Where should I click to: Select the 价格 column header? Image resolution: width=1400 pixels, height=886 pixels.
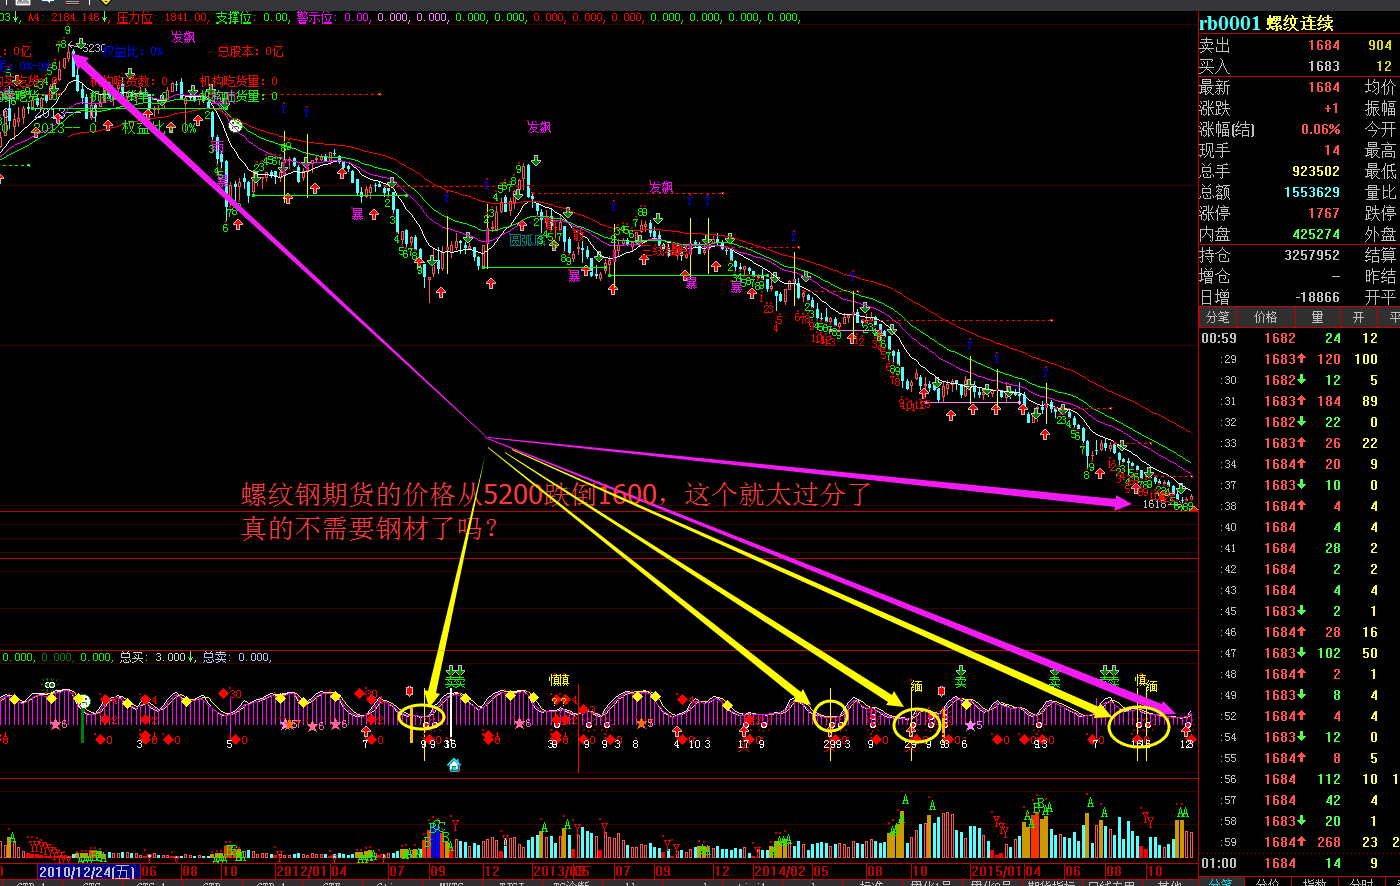point(1266,317)
